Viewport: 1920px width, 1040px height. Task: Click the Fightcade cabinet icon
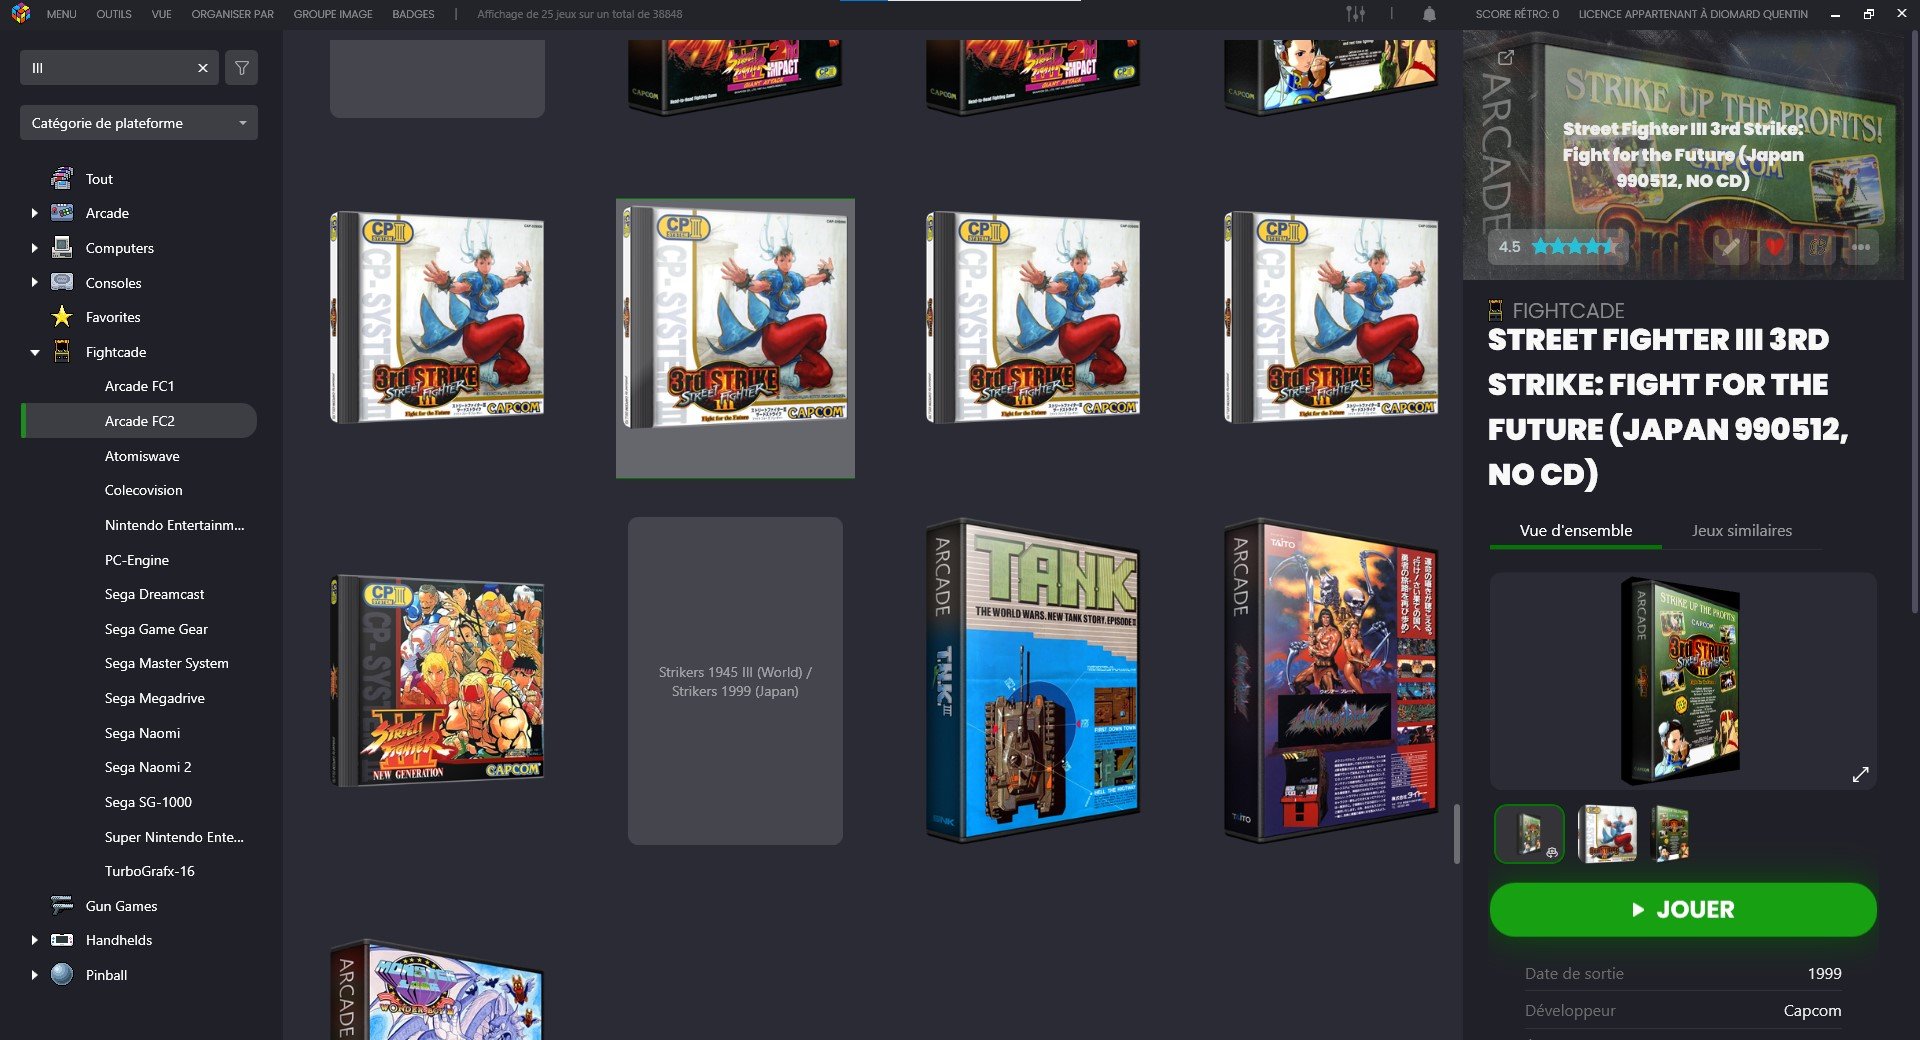62,352
